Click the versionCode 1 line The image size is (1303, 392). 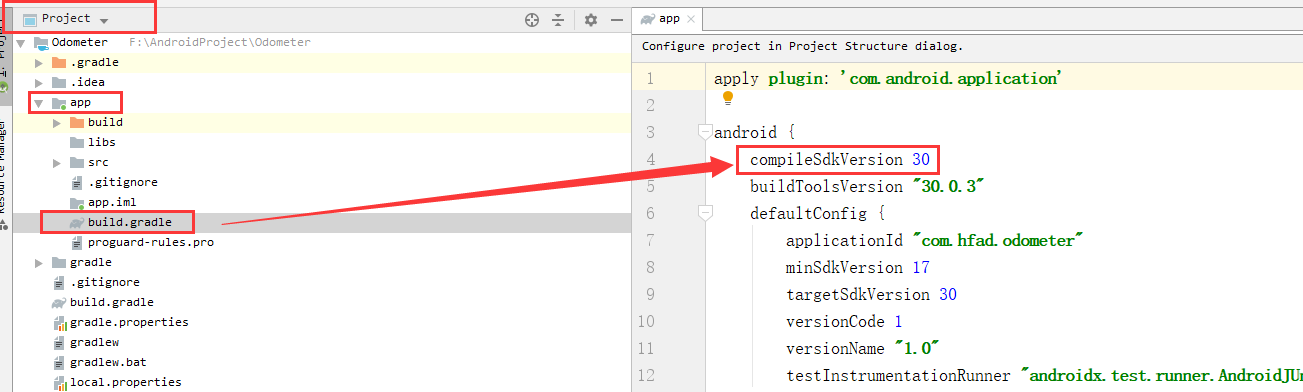(x=844, y=321)
